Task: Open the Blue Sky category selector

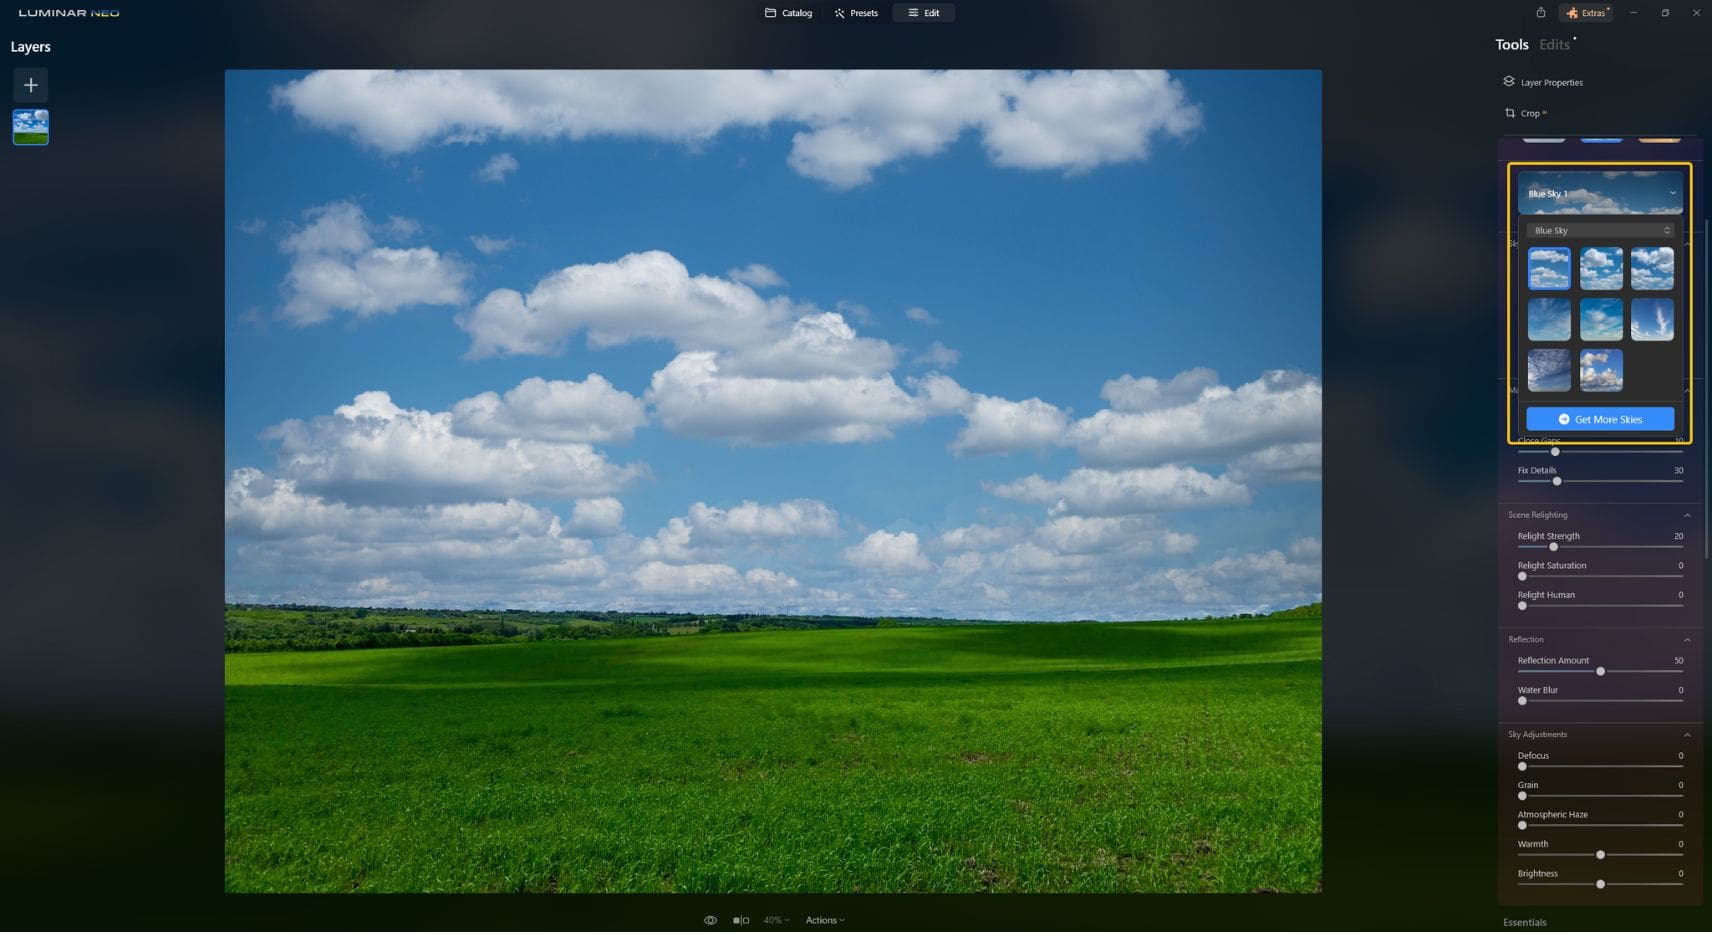Action: coord(1599,230)
